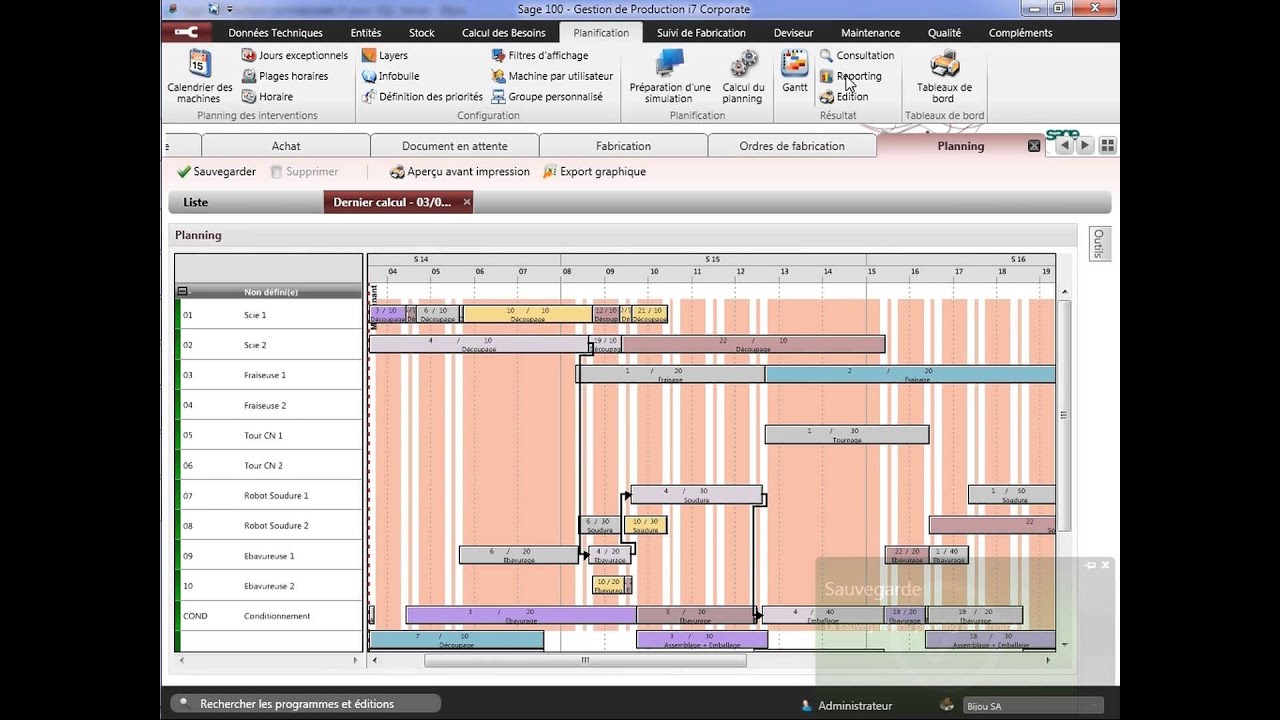Click the Tournage 1/30 Gantt bar

pyautogui.click(x=847, y=435)
